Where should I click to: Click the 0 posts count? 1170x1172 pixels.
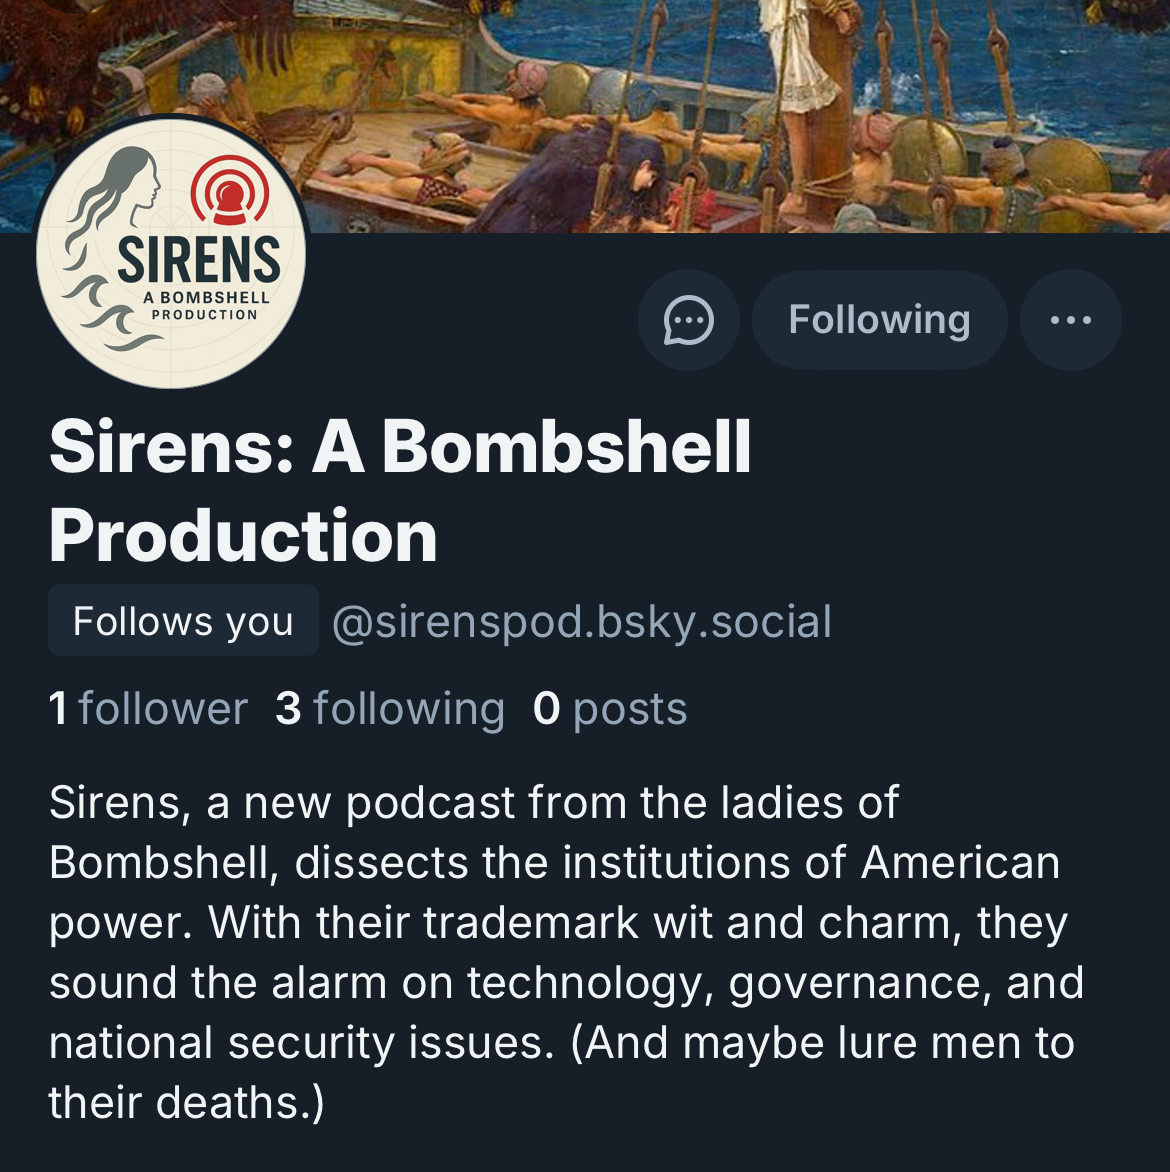[x=610, y=709]
